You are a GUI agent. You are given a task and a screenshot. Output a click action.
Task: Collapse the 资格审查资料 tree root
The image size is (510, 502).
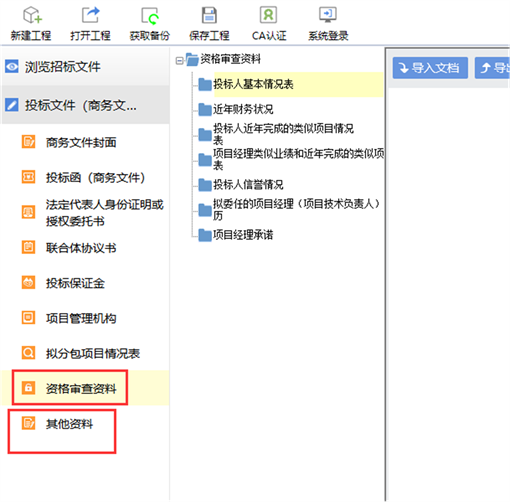180,61
